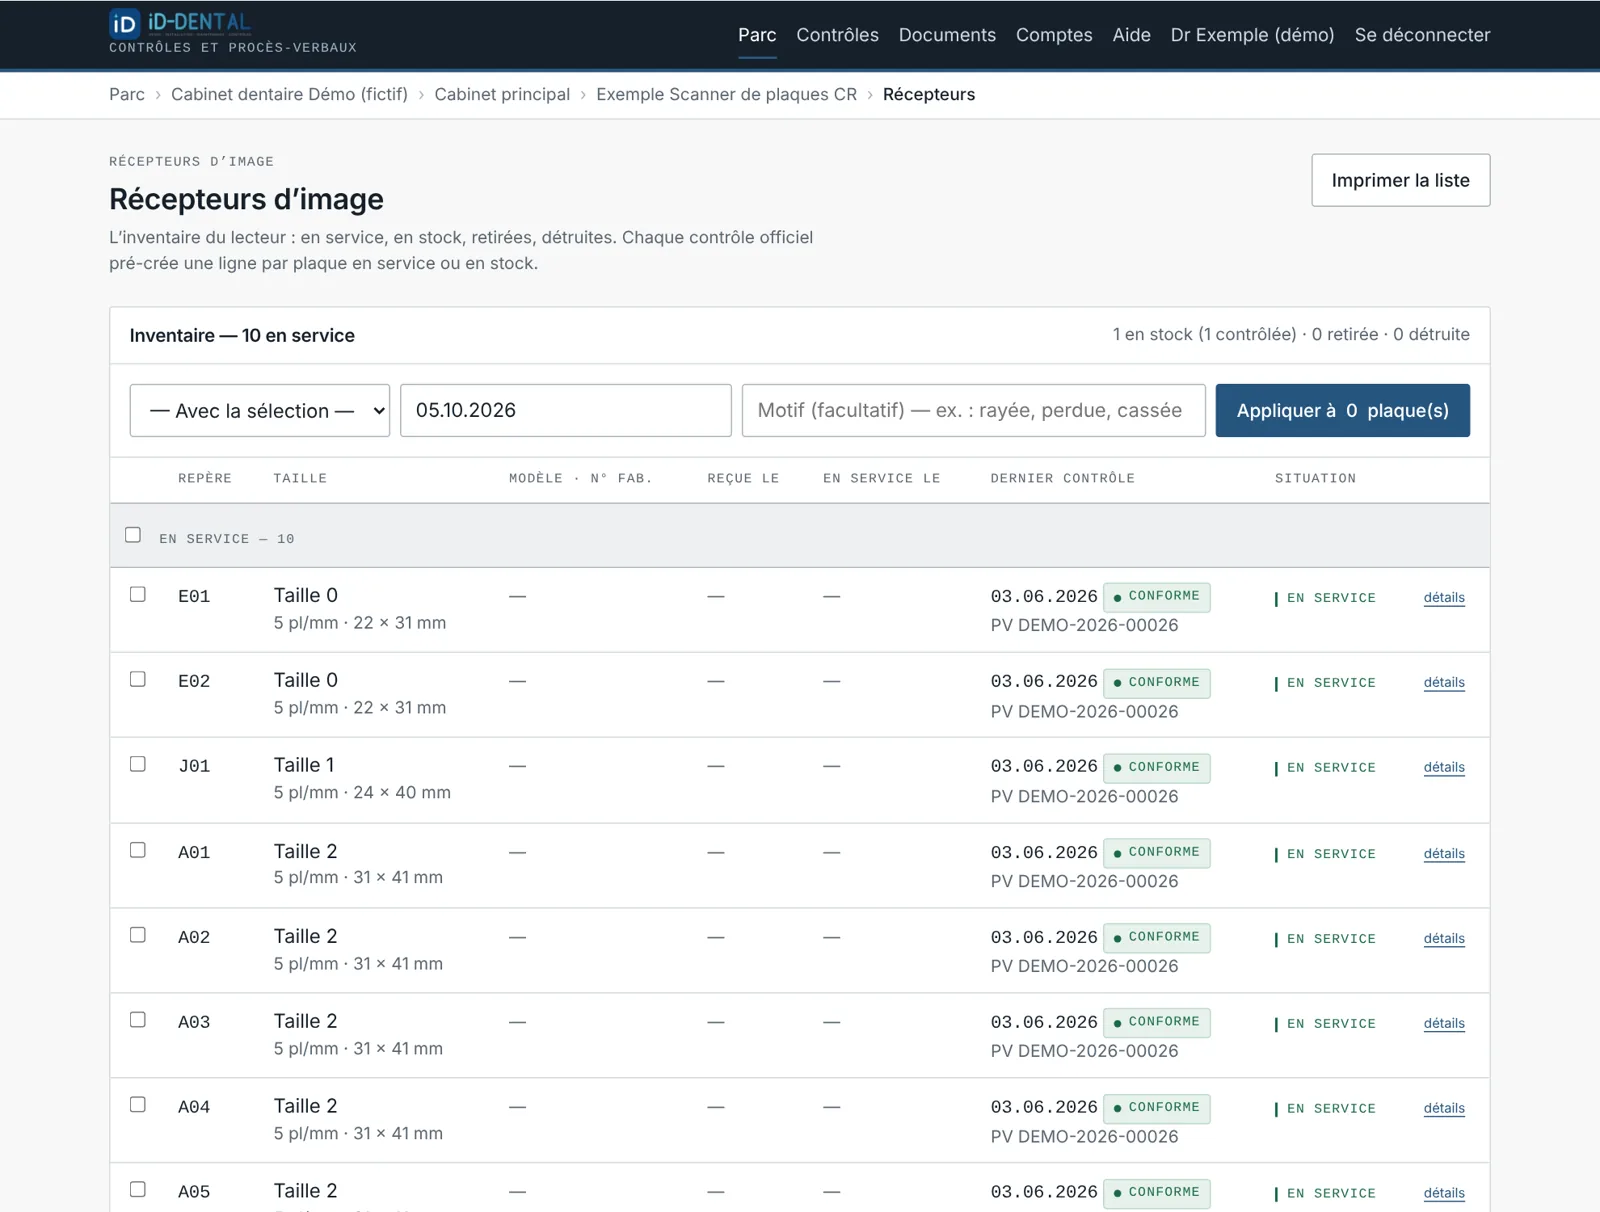Screen dimensions: 1600x1212
Task: Expand the Avec la sélection dropdown
Action: pyautogui.click(x=260, y=410)
